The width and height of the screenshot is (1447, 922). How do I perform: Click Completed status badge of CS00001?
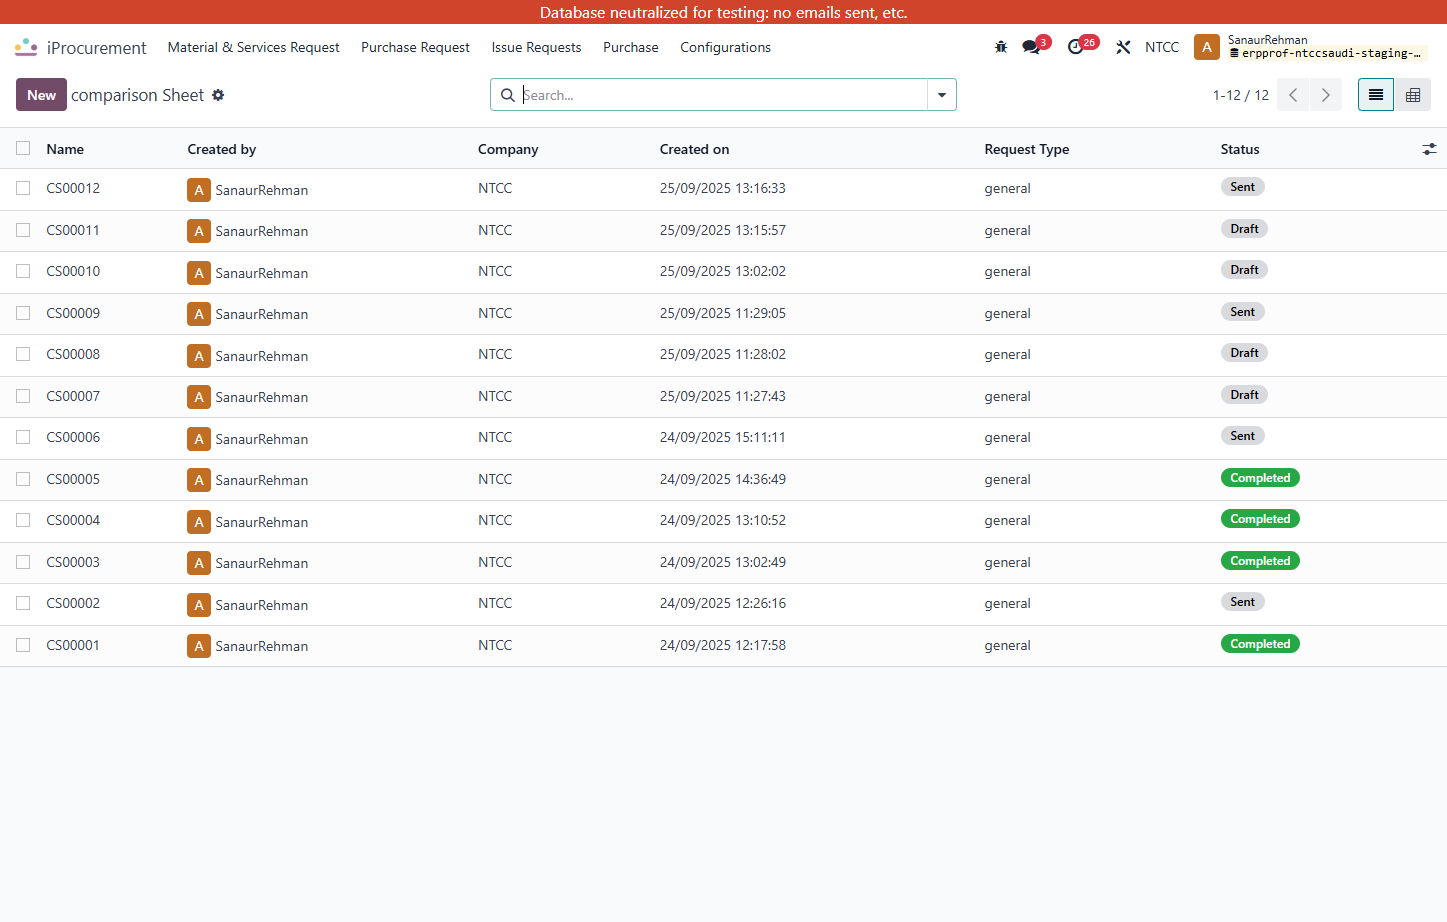pyautogui.click(x=1260, y=644)
